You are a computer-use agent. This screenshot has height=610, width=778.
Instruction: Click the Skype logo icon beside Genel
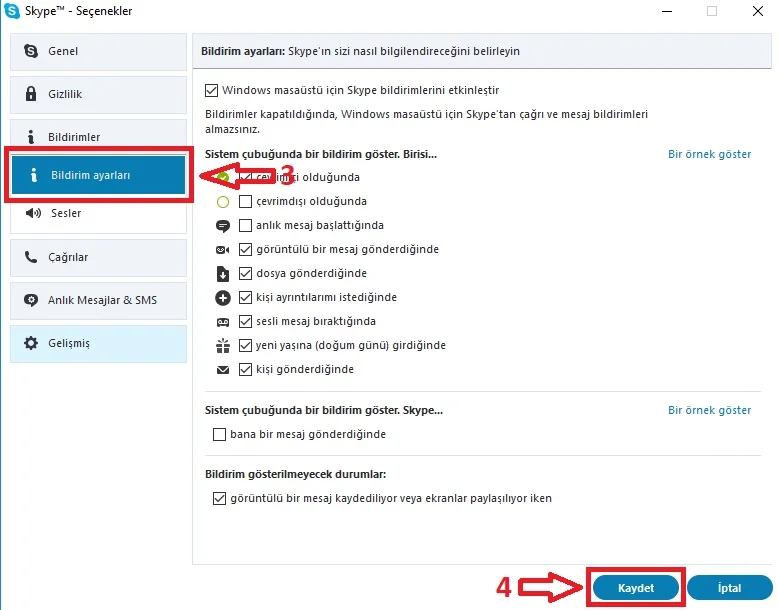tap(31, 51)
